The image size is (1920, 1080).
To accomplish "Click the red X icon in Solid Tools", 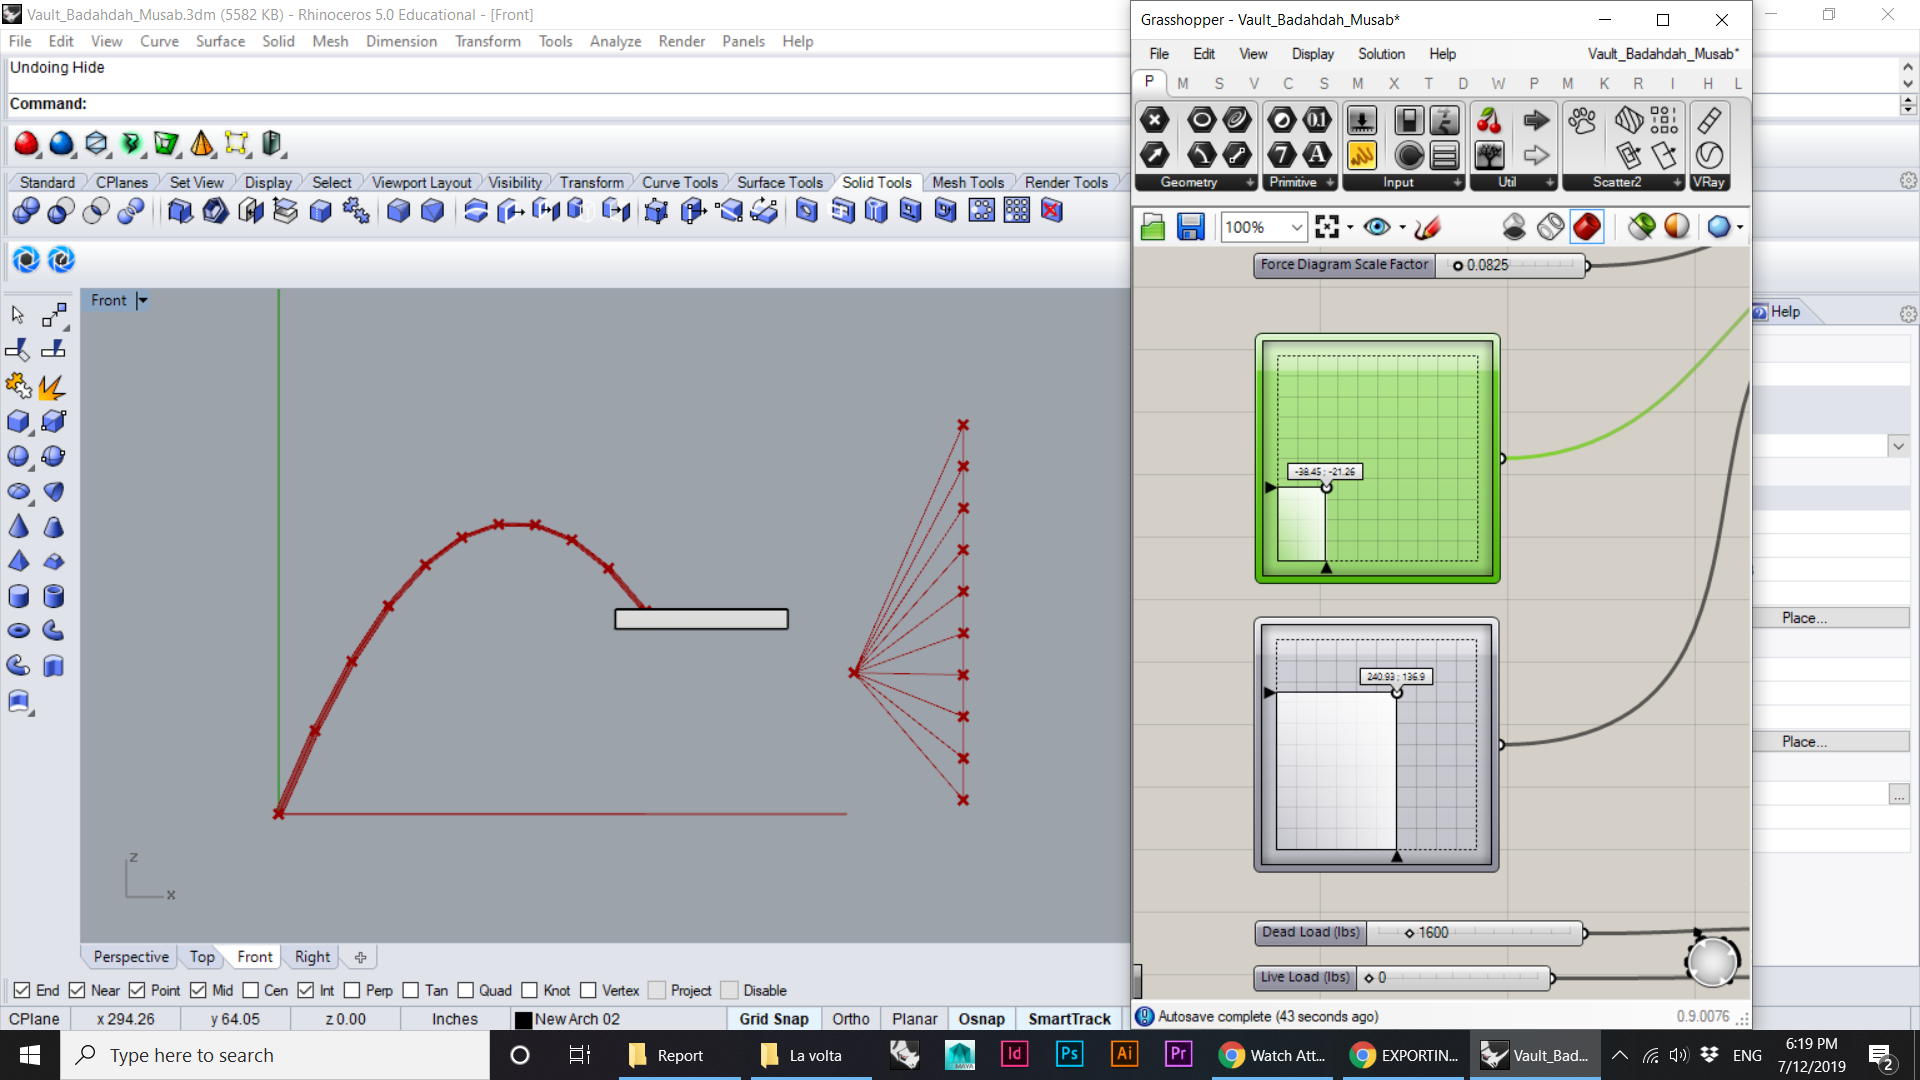I will pos(1051,211).
